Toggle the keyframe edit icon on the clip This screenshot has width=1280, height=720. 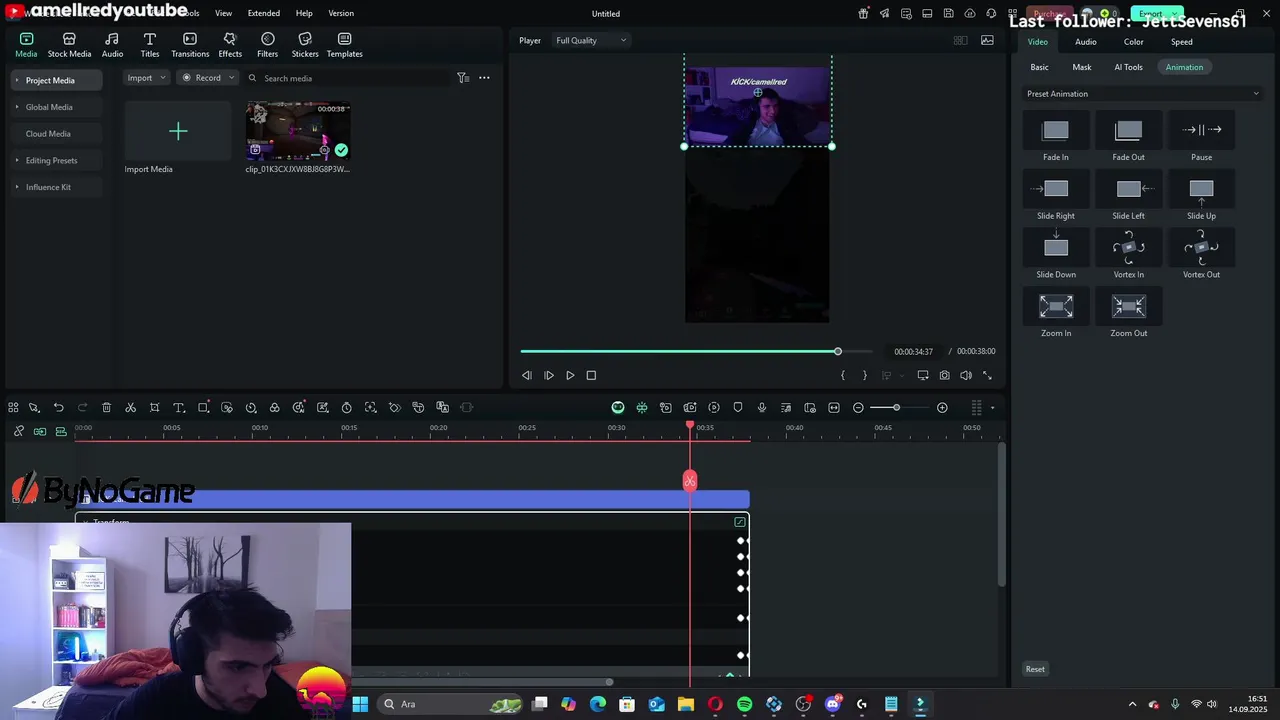click(739, 522)
